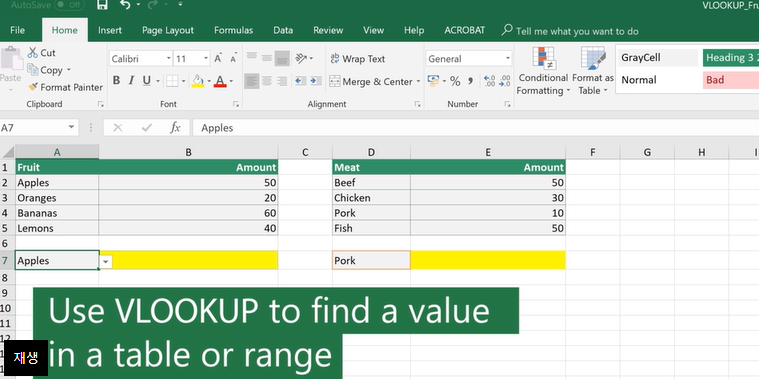This screenshot has height=379, width=759.
Task: Click the Orientation text angle icon
Action: [302, 58]
